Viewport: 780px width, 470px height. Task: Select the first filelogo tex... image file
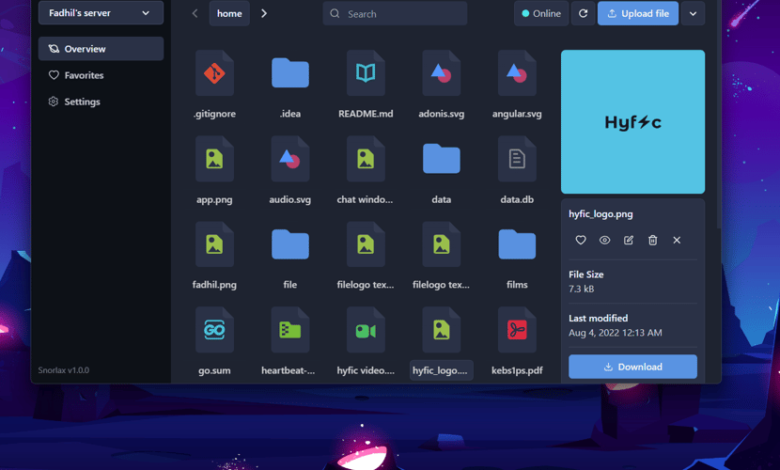[x=366, y=245]
